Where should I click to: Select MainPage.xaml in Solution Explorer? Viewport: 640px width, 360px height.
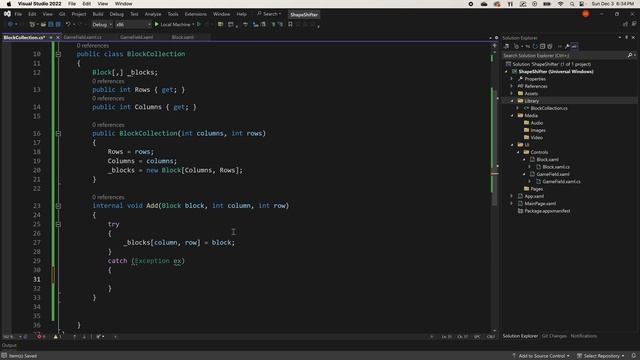point(540,204)
